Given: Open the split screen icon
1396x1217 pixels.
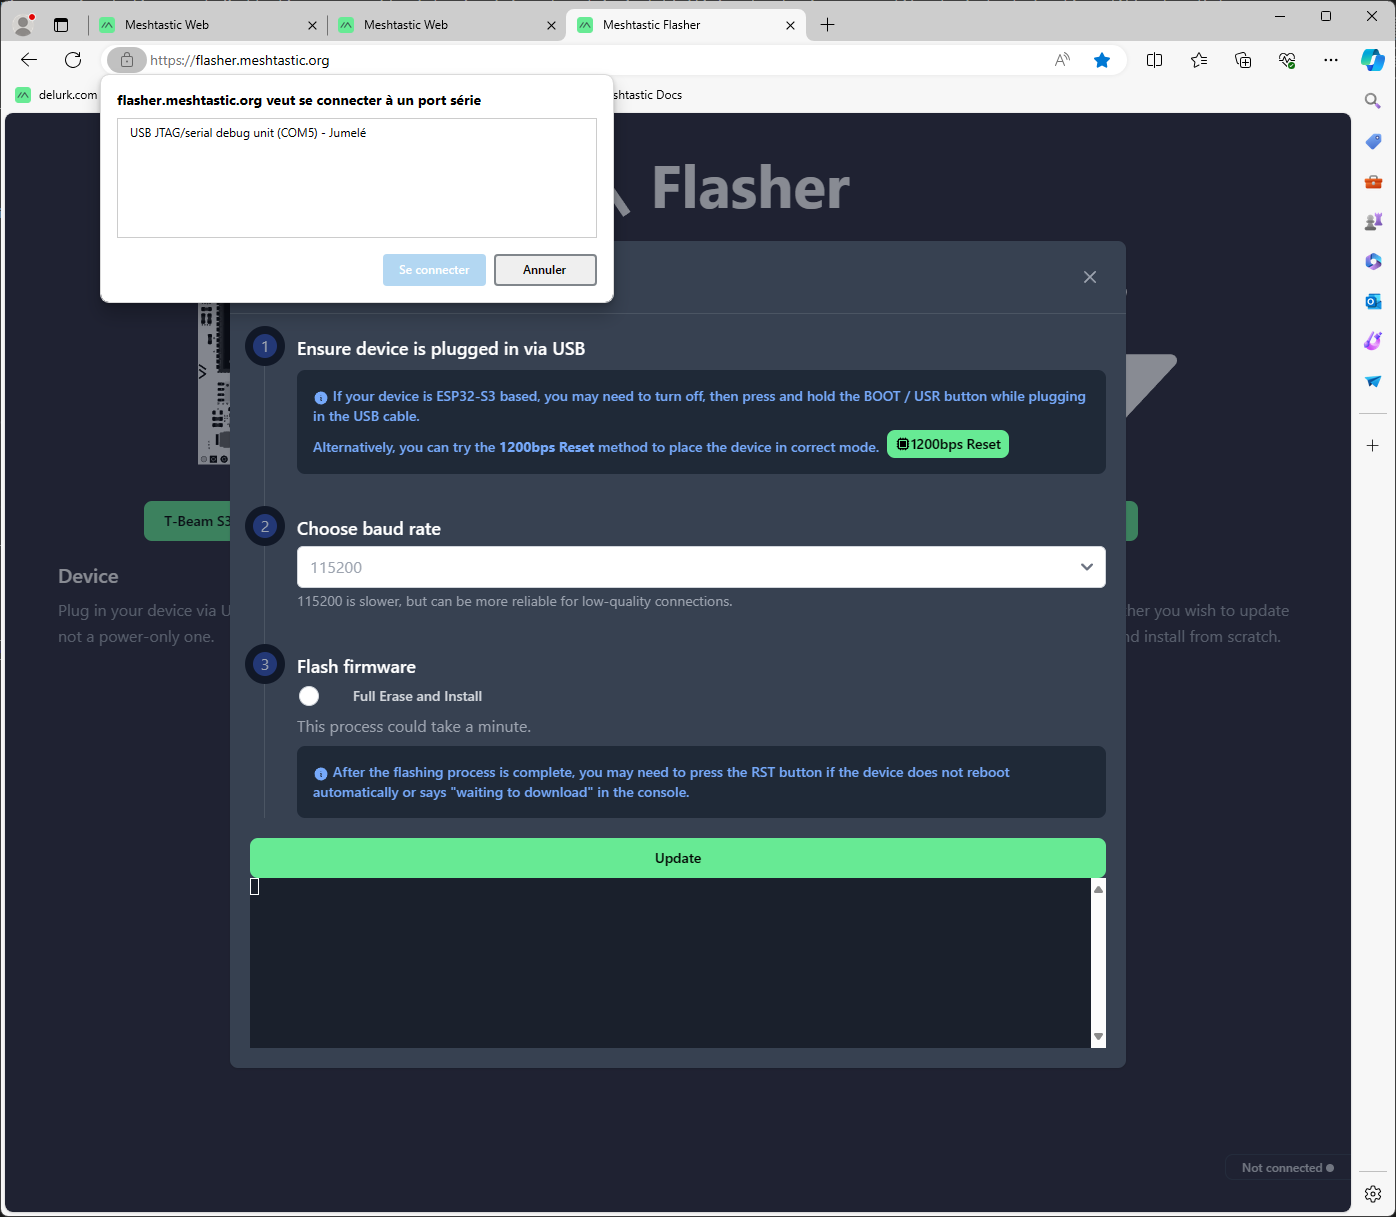Looking at the screenshot, I should click(1154, 60).
